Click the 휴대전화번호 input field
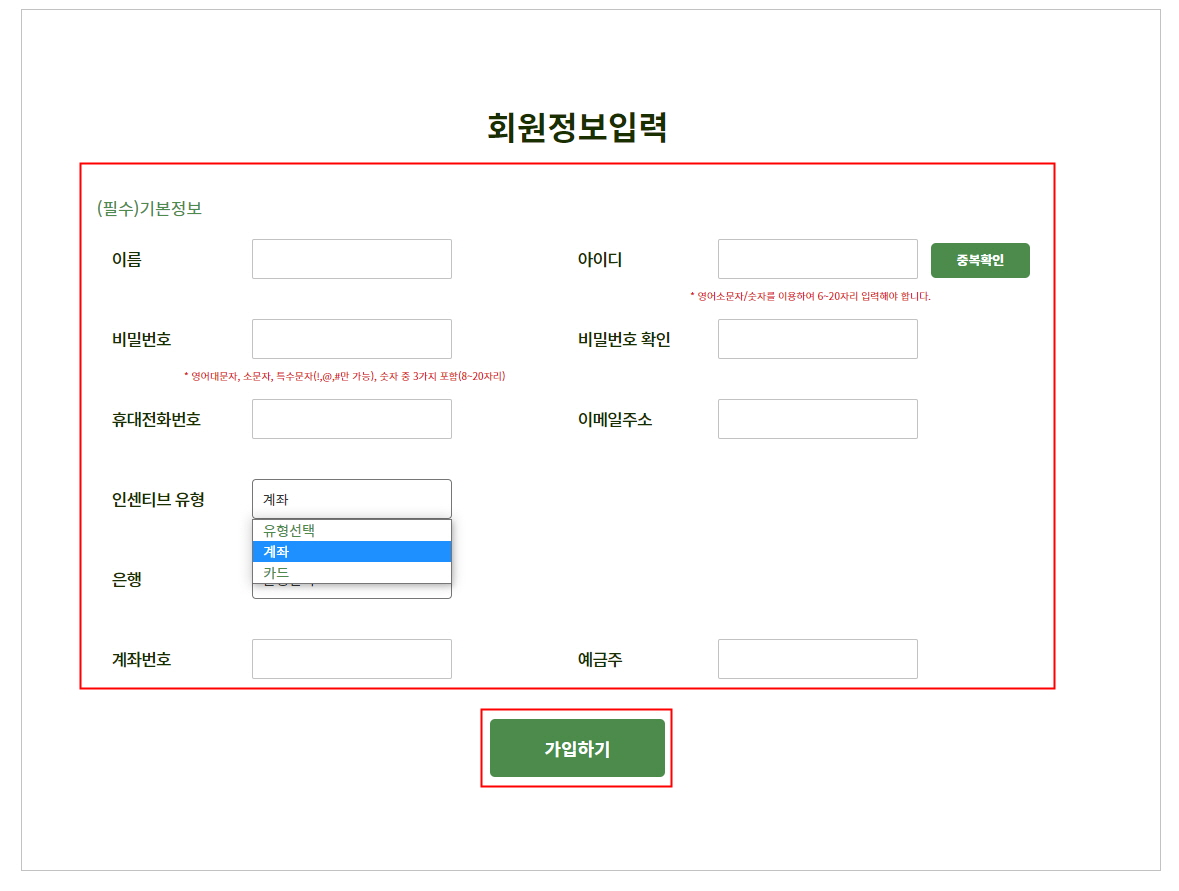 pos(352,419)
